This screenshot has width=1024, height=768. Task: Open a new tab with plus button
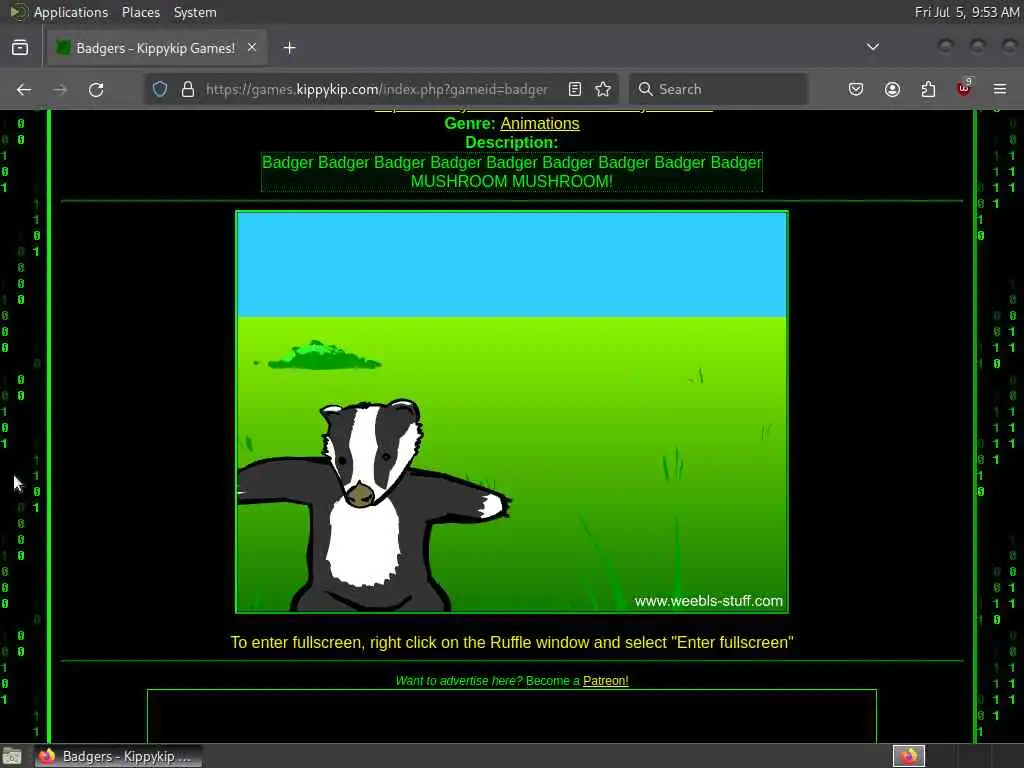pyautogui.click(x=289, y=48)
